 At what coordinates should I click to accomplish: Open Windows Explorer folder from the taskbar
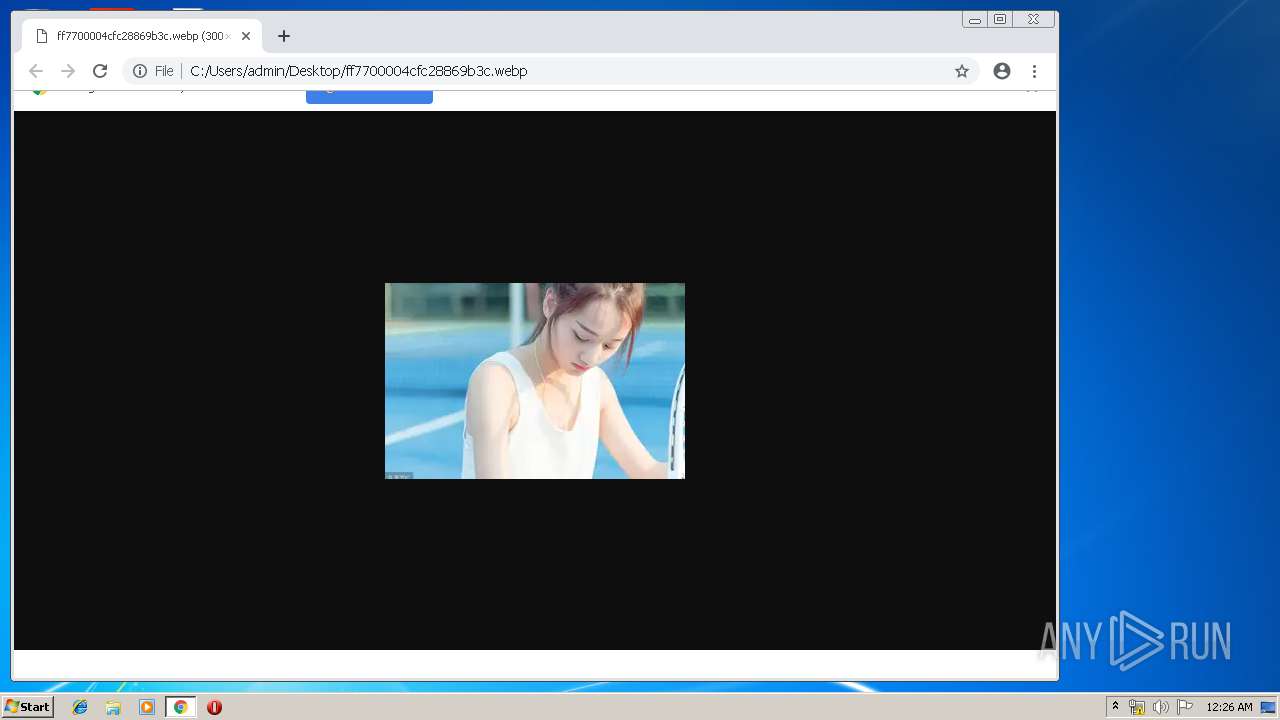coord(113,707)
